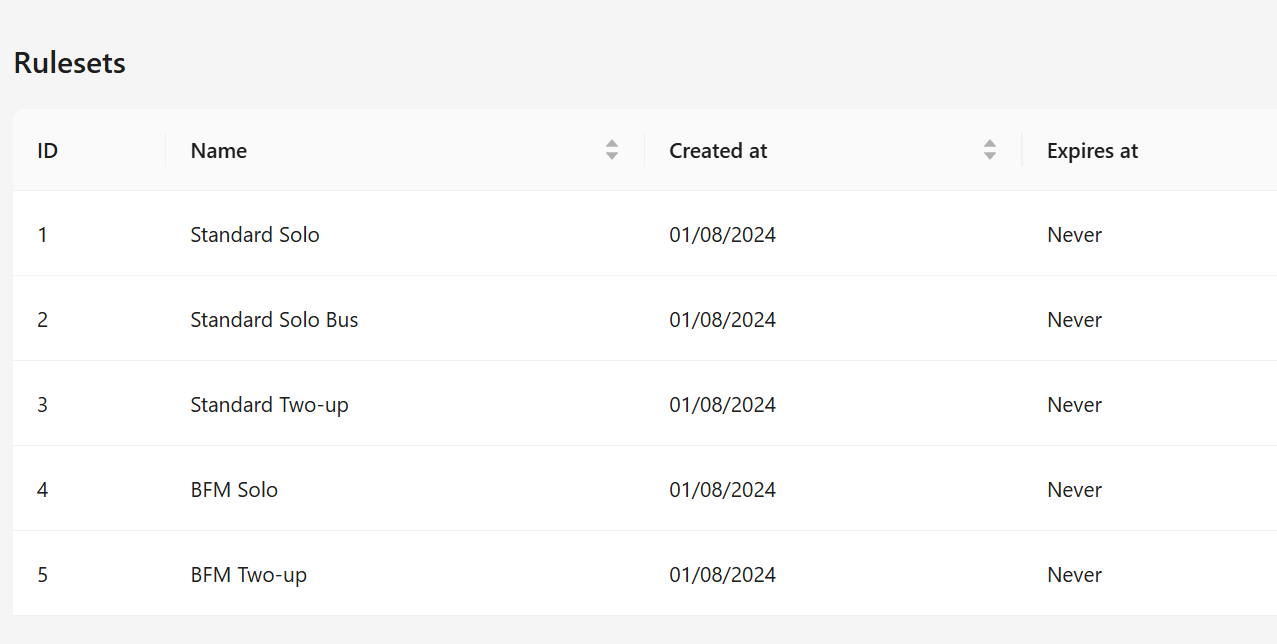Screen dimensions: 1277x644
Task: Click the Created at column header
Action: point(833,150)
